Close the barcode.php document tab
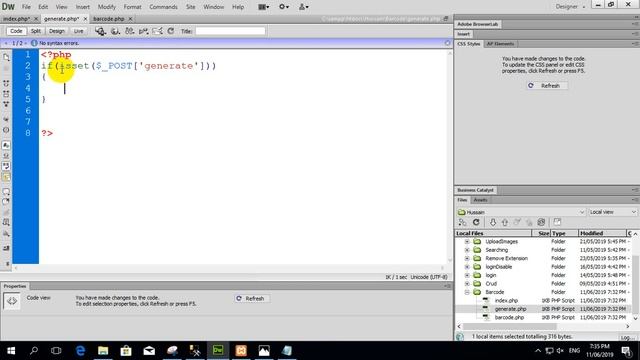Screen dimensions: 640x360 130,19
